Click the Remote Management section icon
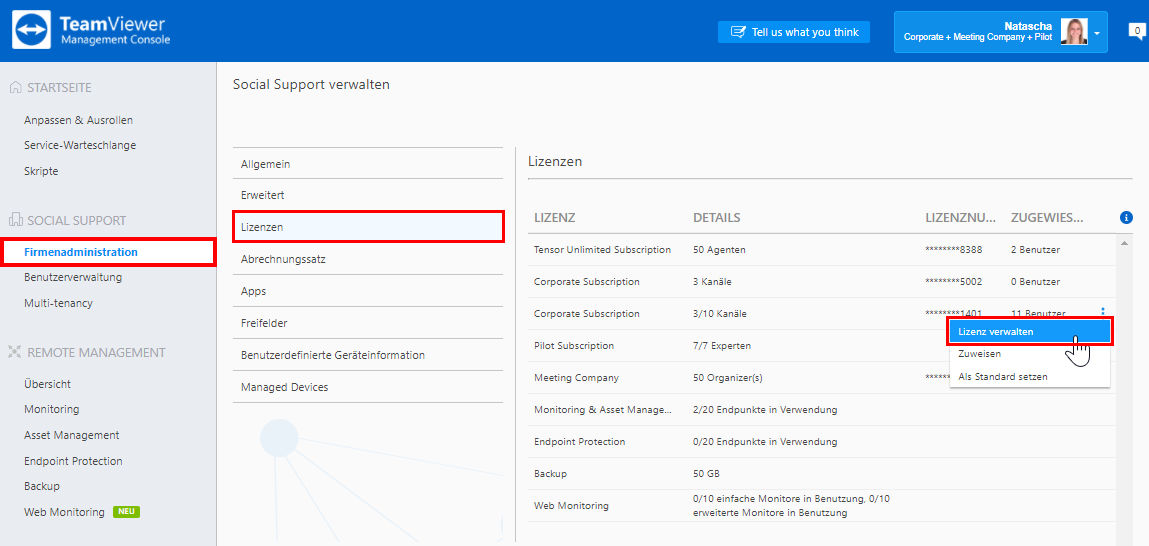The image size is (1149, 546). [15, 353]
